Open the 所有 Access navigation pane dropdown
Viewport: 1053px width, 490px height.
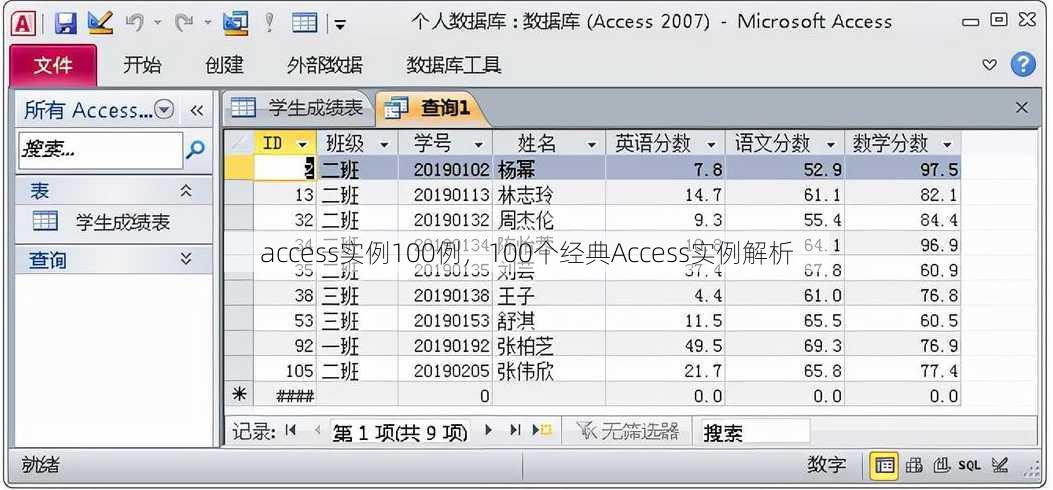164,109
